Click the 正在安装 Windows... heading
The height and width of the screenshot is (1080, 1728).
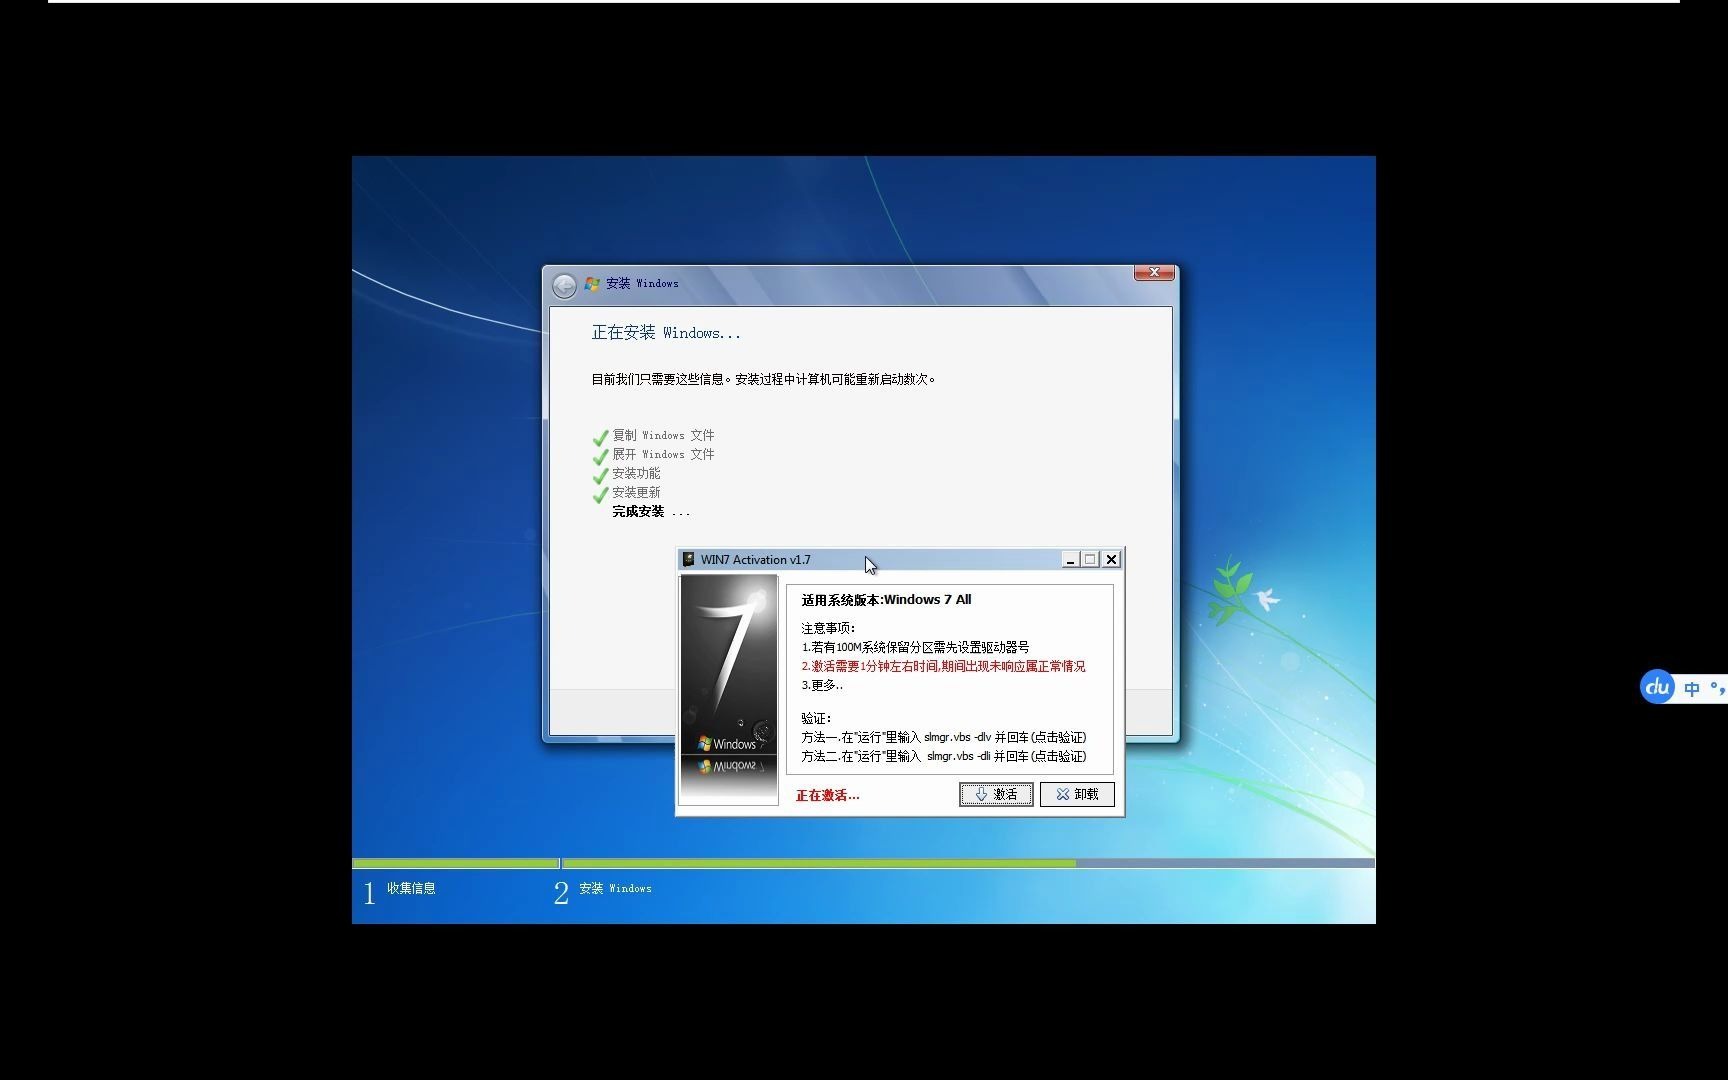click(x=666, y=333)
